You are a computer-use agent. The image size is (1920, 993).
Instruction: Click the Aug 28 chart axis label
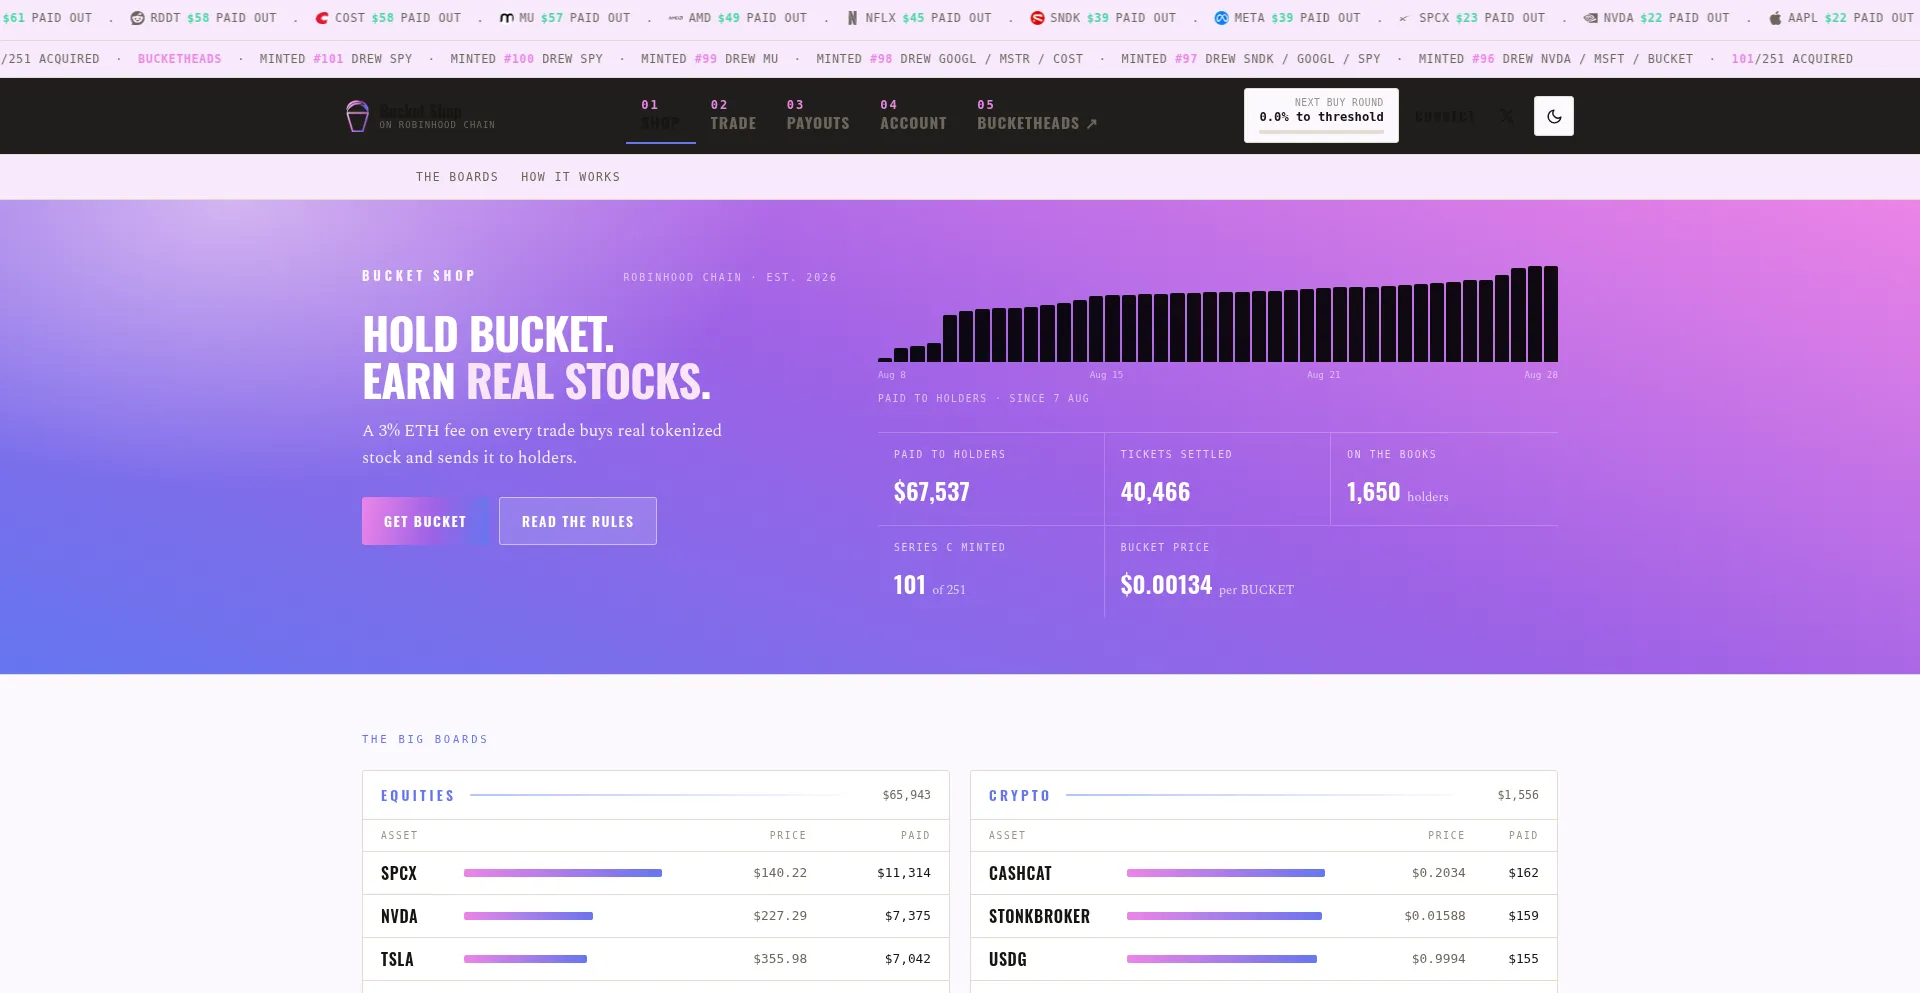click(1541, 375)
